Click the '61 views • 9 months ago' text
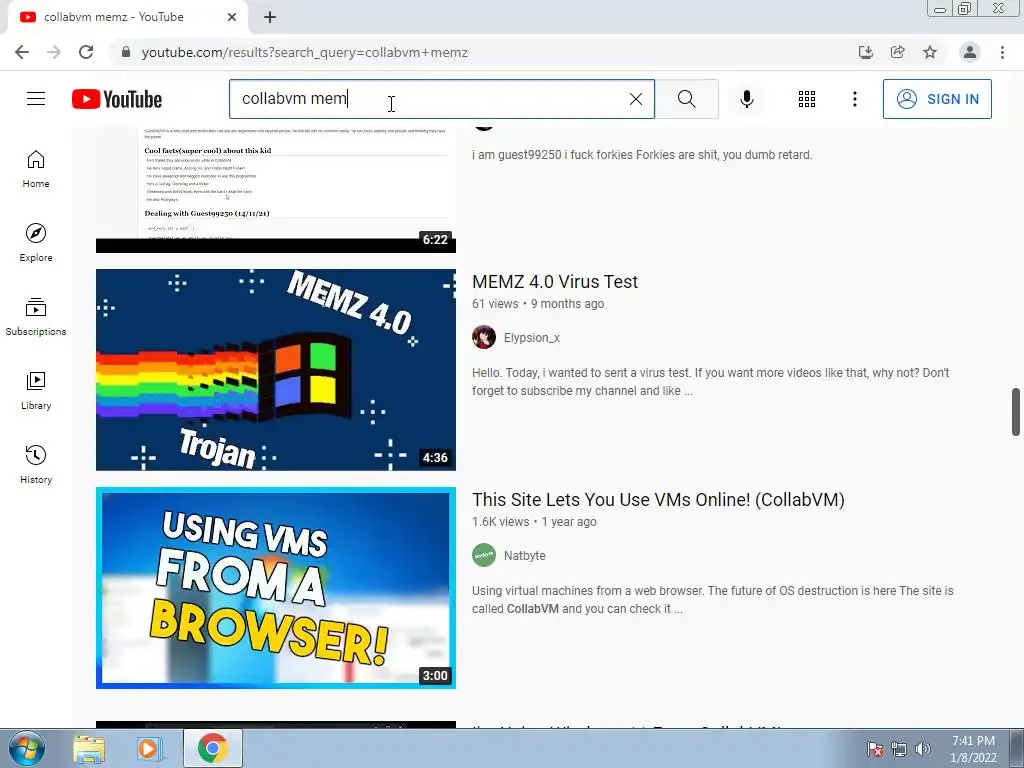Viewport: 1024px width, 768px height. coord(538,304)
